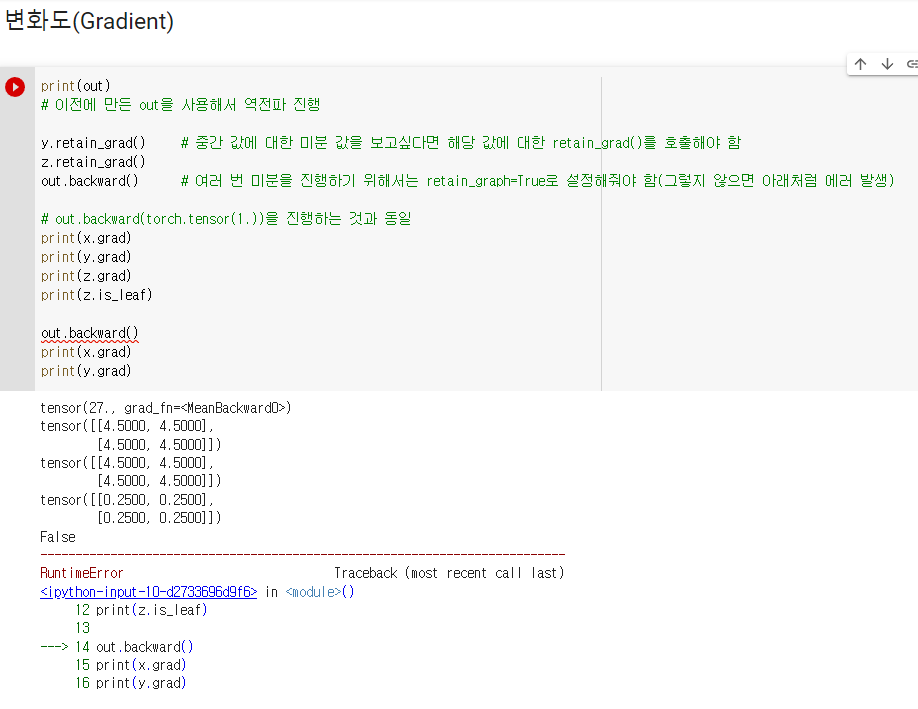
Task: Click the underlined out.backward() code line
Action: click(x=90, y=333)
